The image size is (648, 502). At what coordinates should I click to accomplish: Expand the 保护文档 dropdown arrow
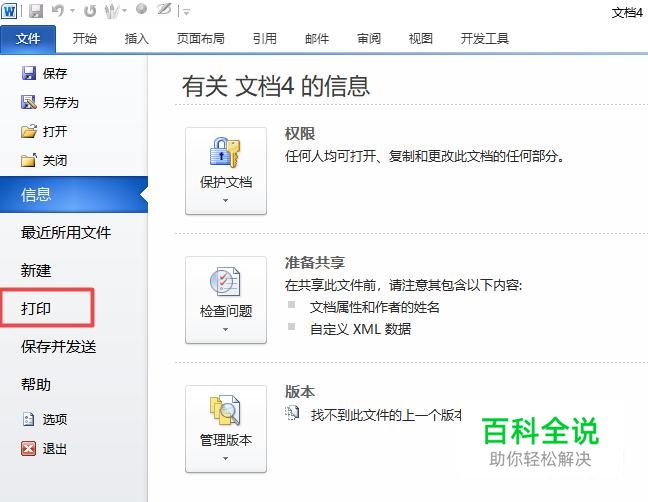tap(226, 200)
